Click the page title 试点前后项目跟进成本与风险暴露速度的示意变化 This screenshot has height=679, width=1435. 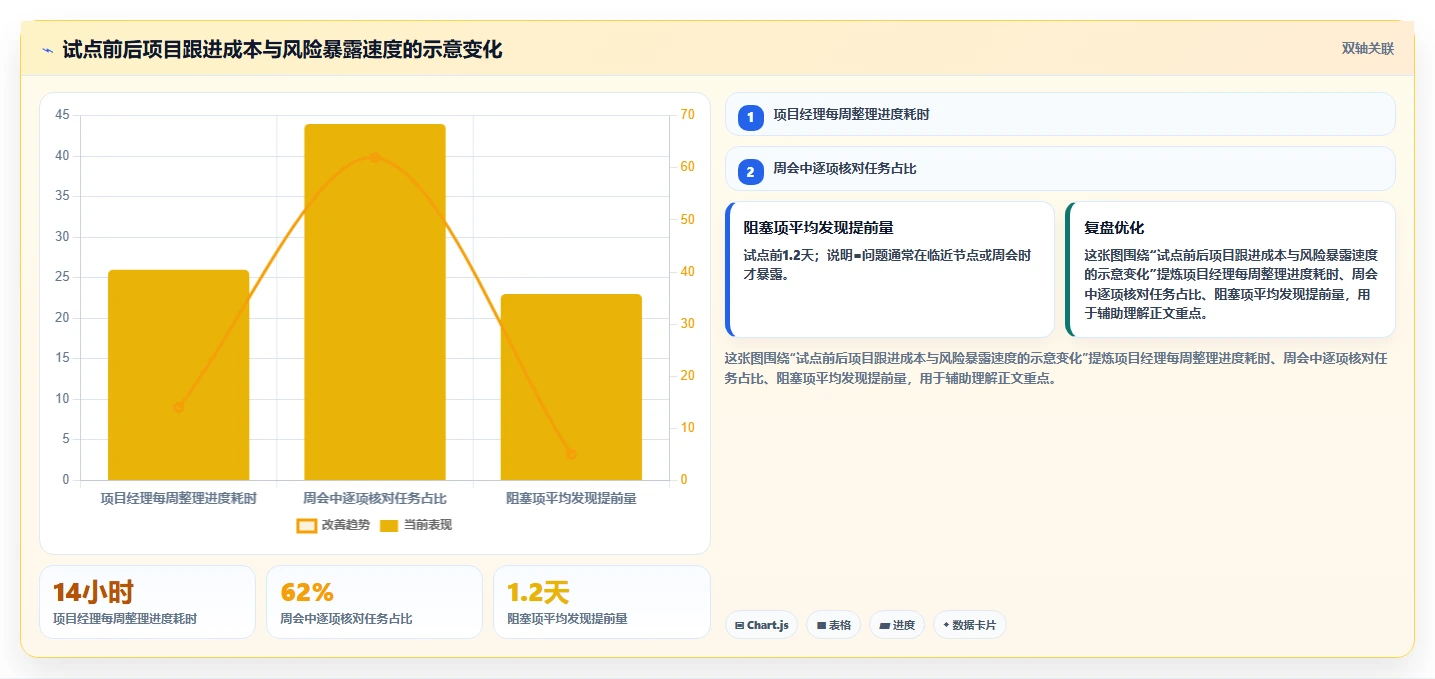coord(282,50)
